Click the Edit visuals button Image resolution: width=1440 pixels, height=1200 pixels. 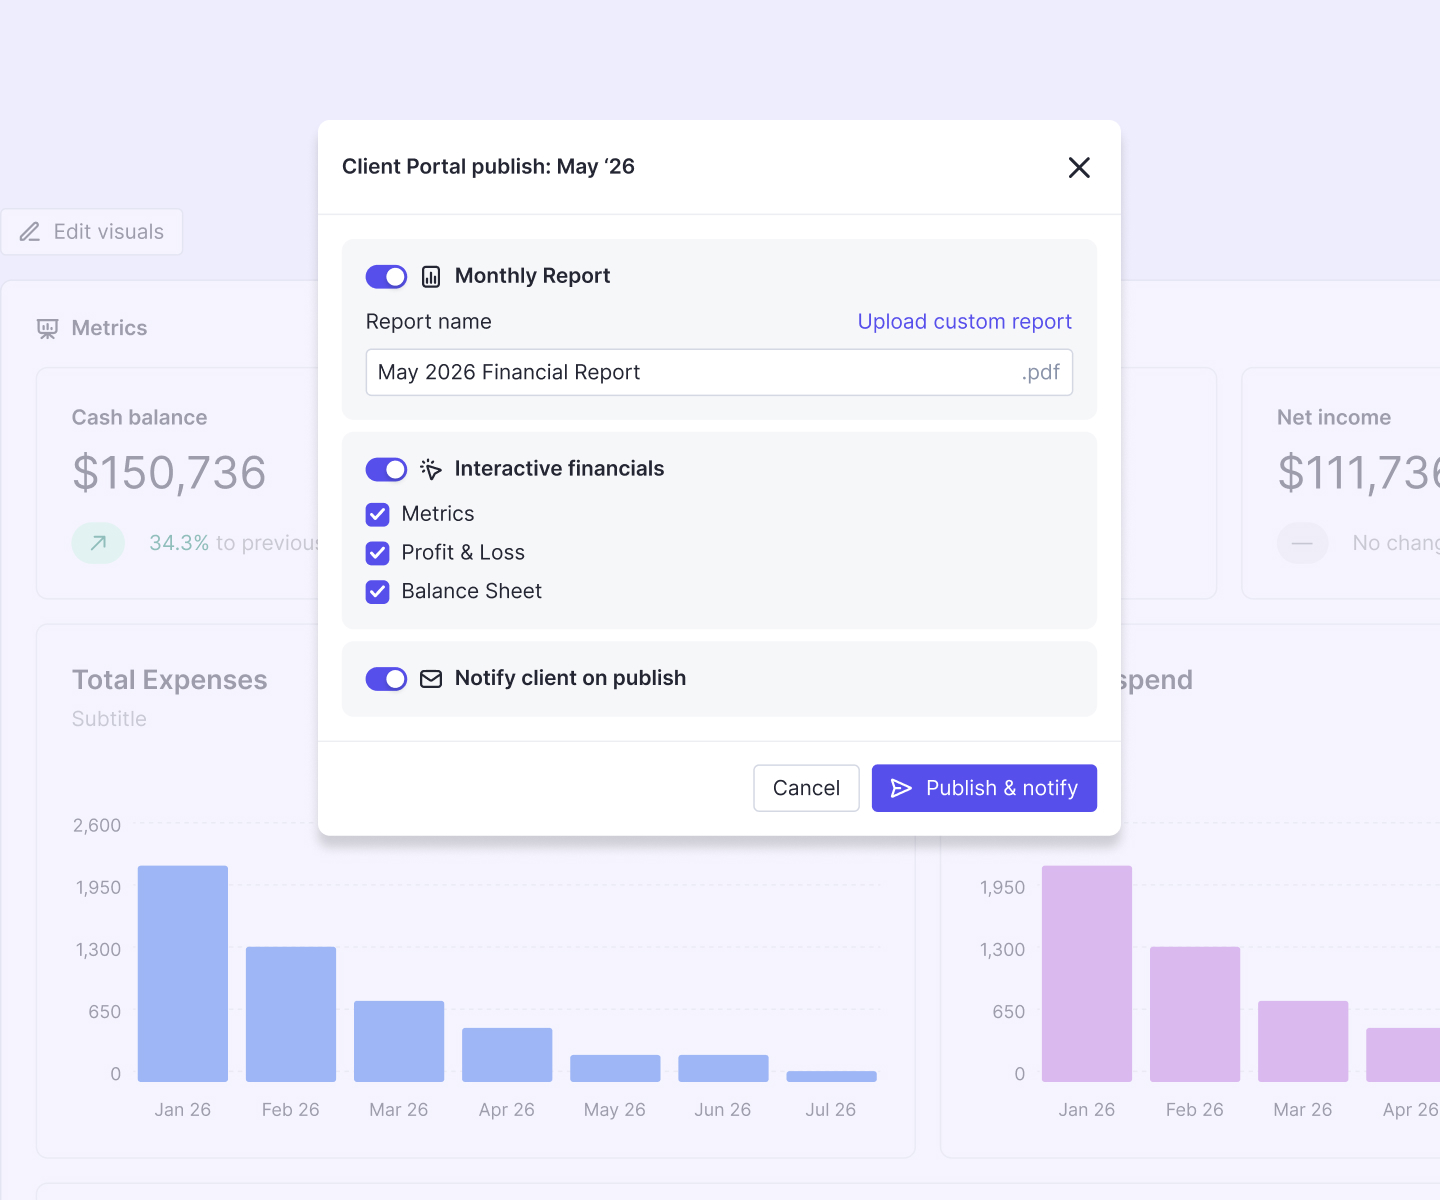(91, 232)
